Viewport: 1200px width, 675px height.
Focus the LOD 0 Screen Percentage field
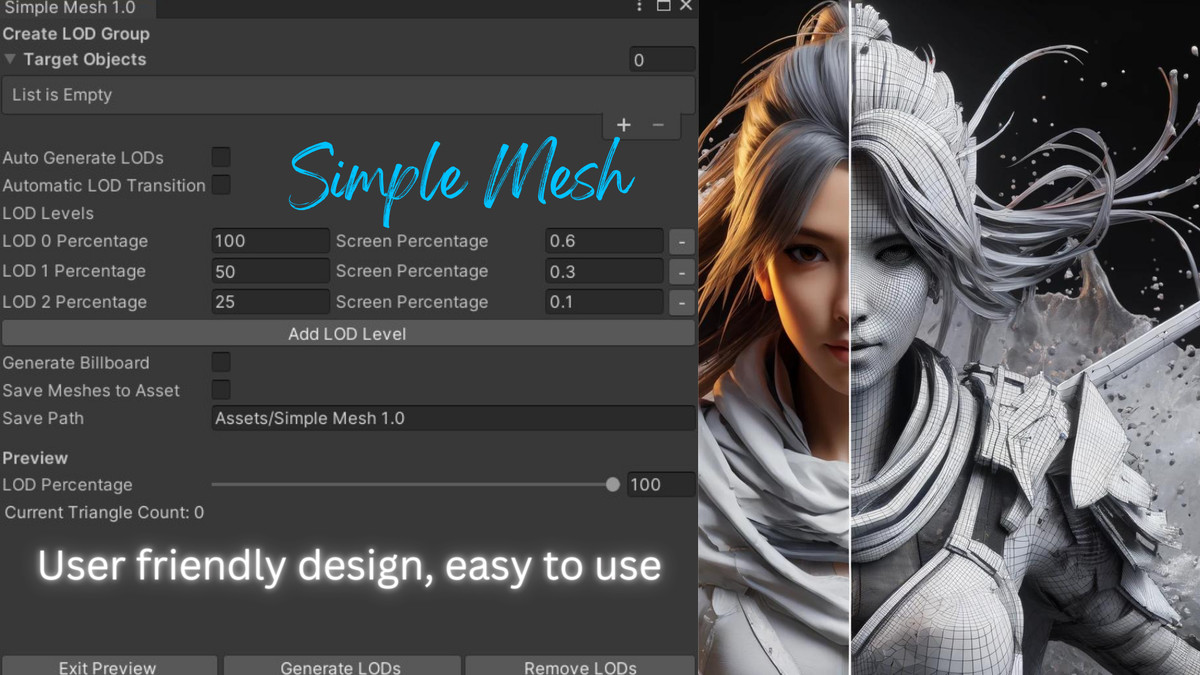click(x=604, y=241)
